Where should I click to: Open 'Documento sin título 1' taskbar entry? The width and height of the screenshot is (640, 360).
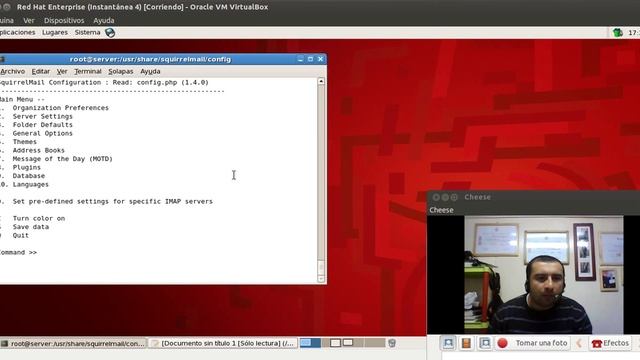223,344
